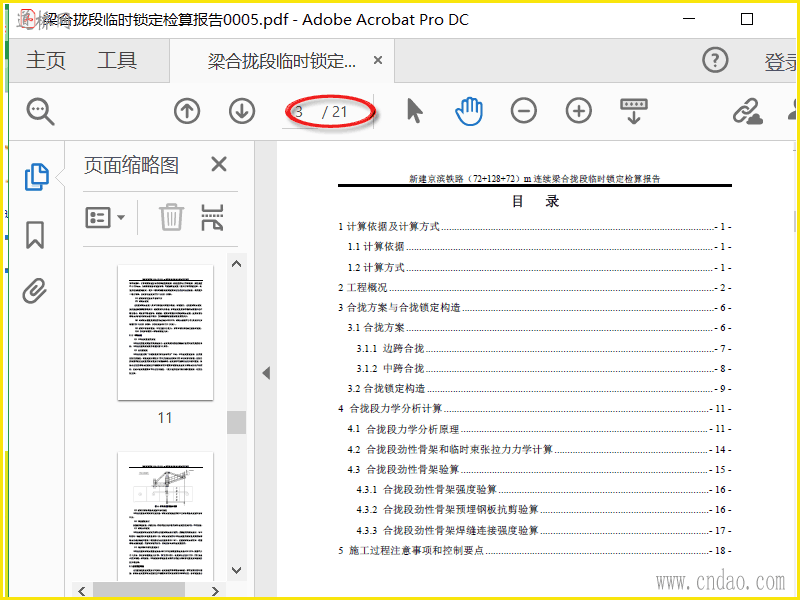Viewport: 800px width, 600px height.
Task: Switch to the 工具 tab
Action: (117, 60)
